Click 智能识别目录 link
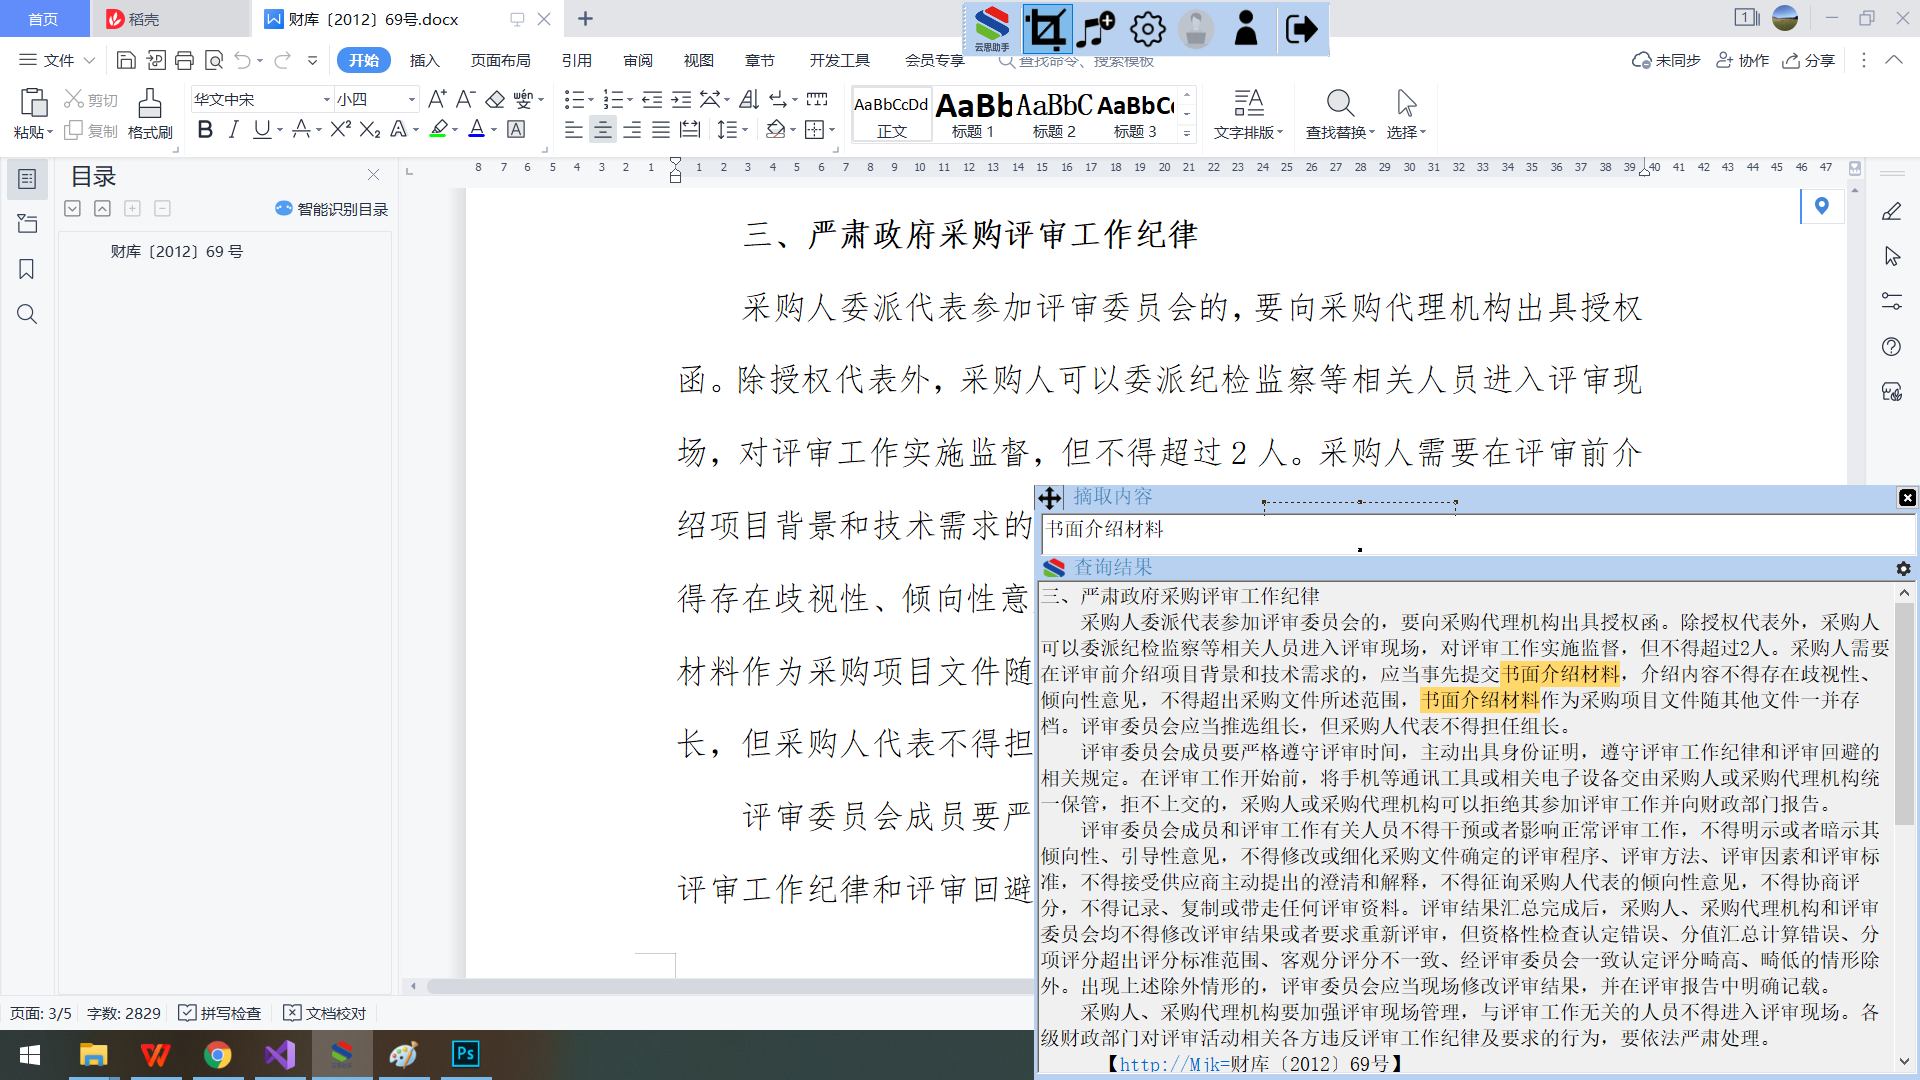 (331, 209)
